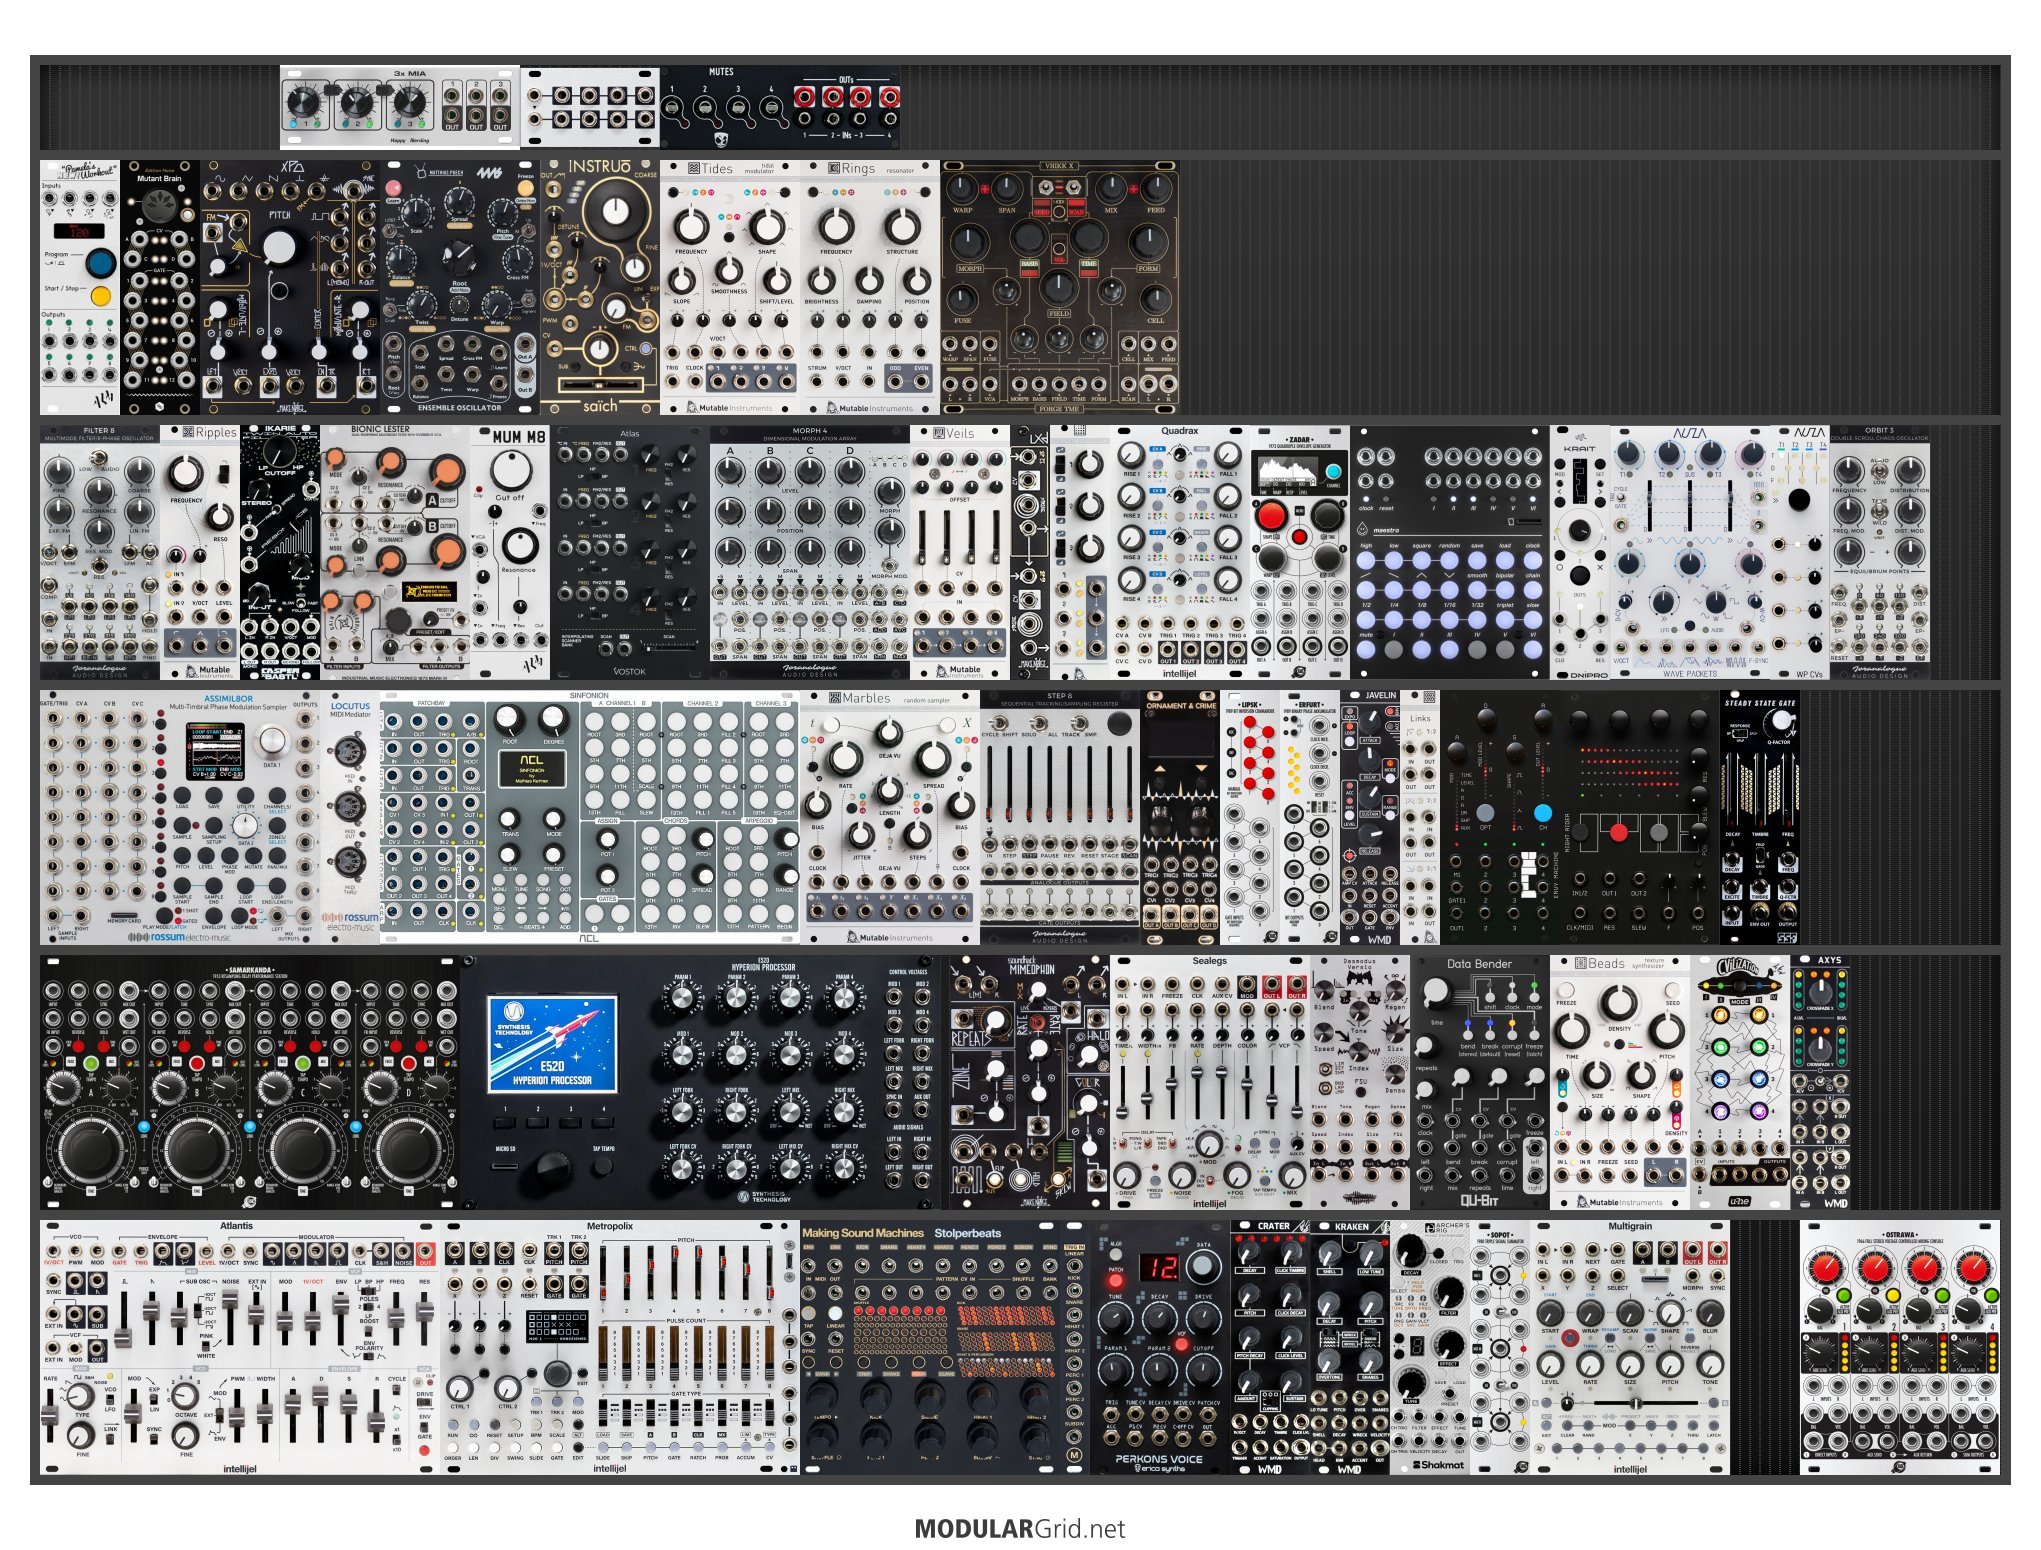Screen dimensions: 2041x1550
Task: Select the Ornament & Crime module
Action: [1180, 817]
